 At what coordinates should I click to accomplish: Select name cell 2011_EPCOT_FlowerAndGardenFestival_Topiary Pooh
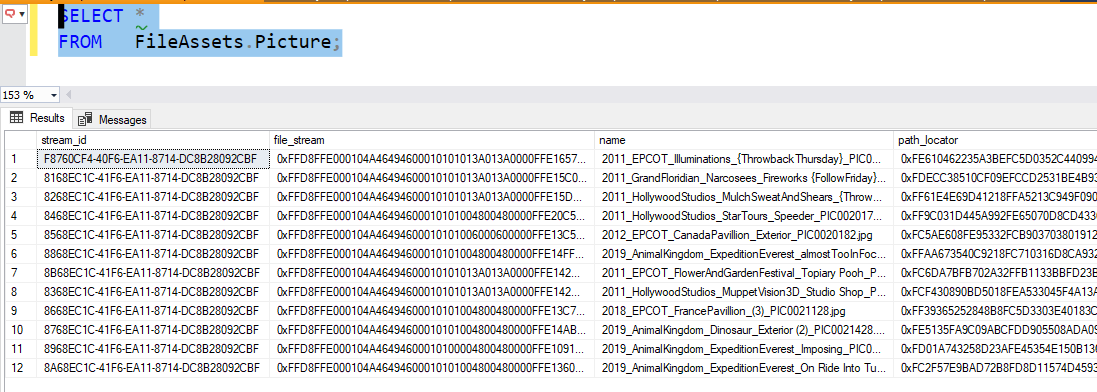coord(744,272)
